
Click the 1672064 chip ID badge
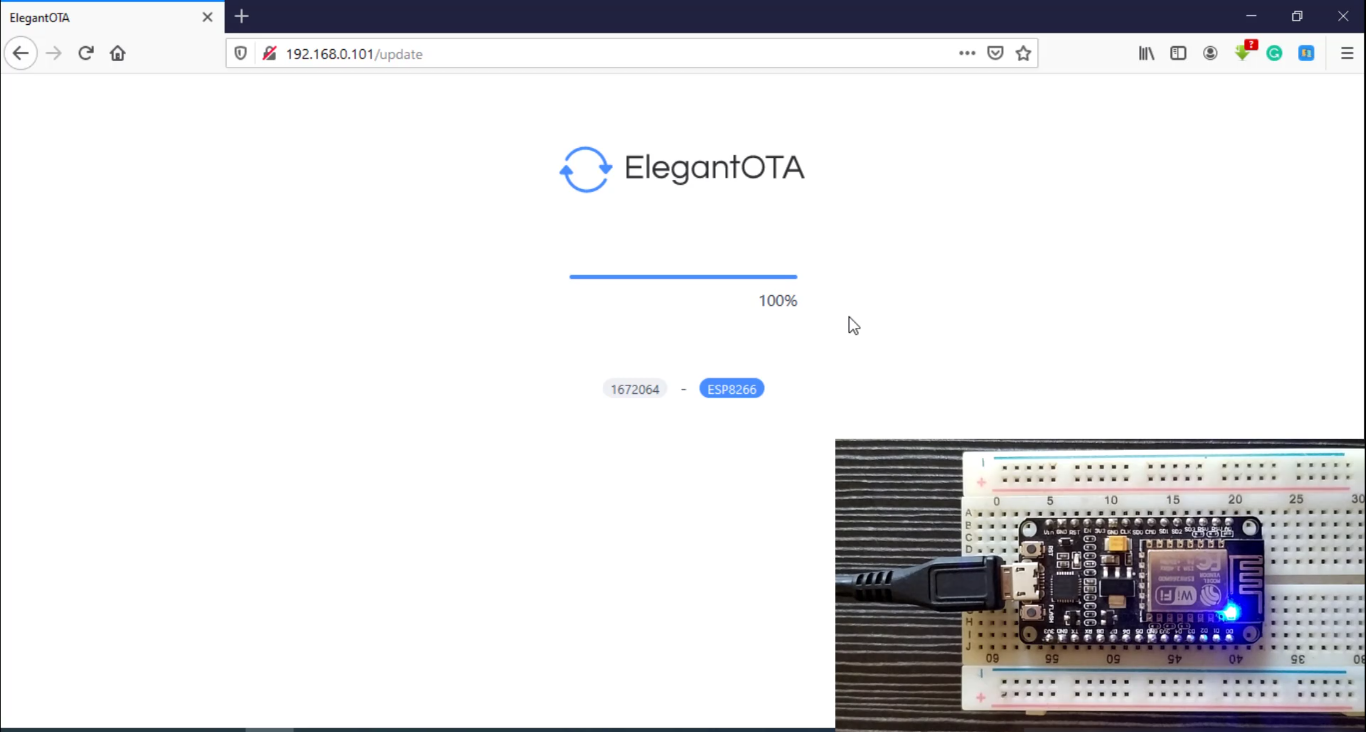pos(635,389)
